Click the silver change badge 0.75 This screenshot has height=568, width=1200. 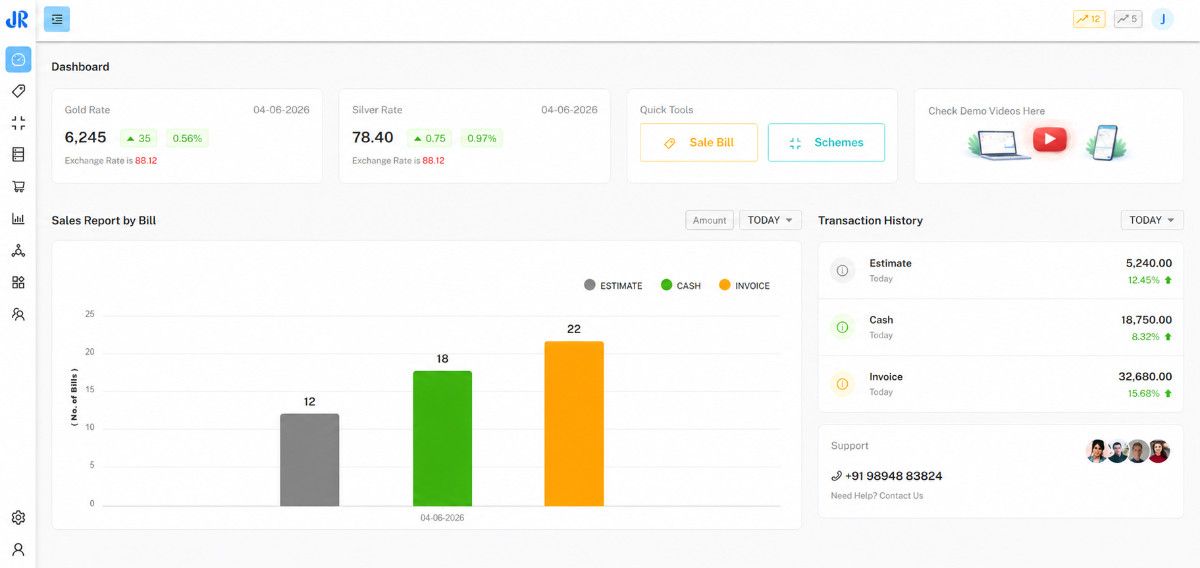click(430, 139)
